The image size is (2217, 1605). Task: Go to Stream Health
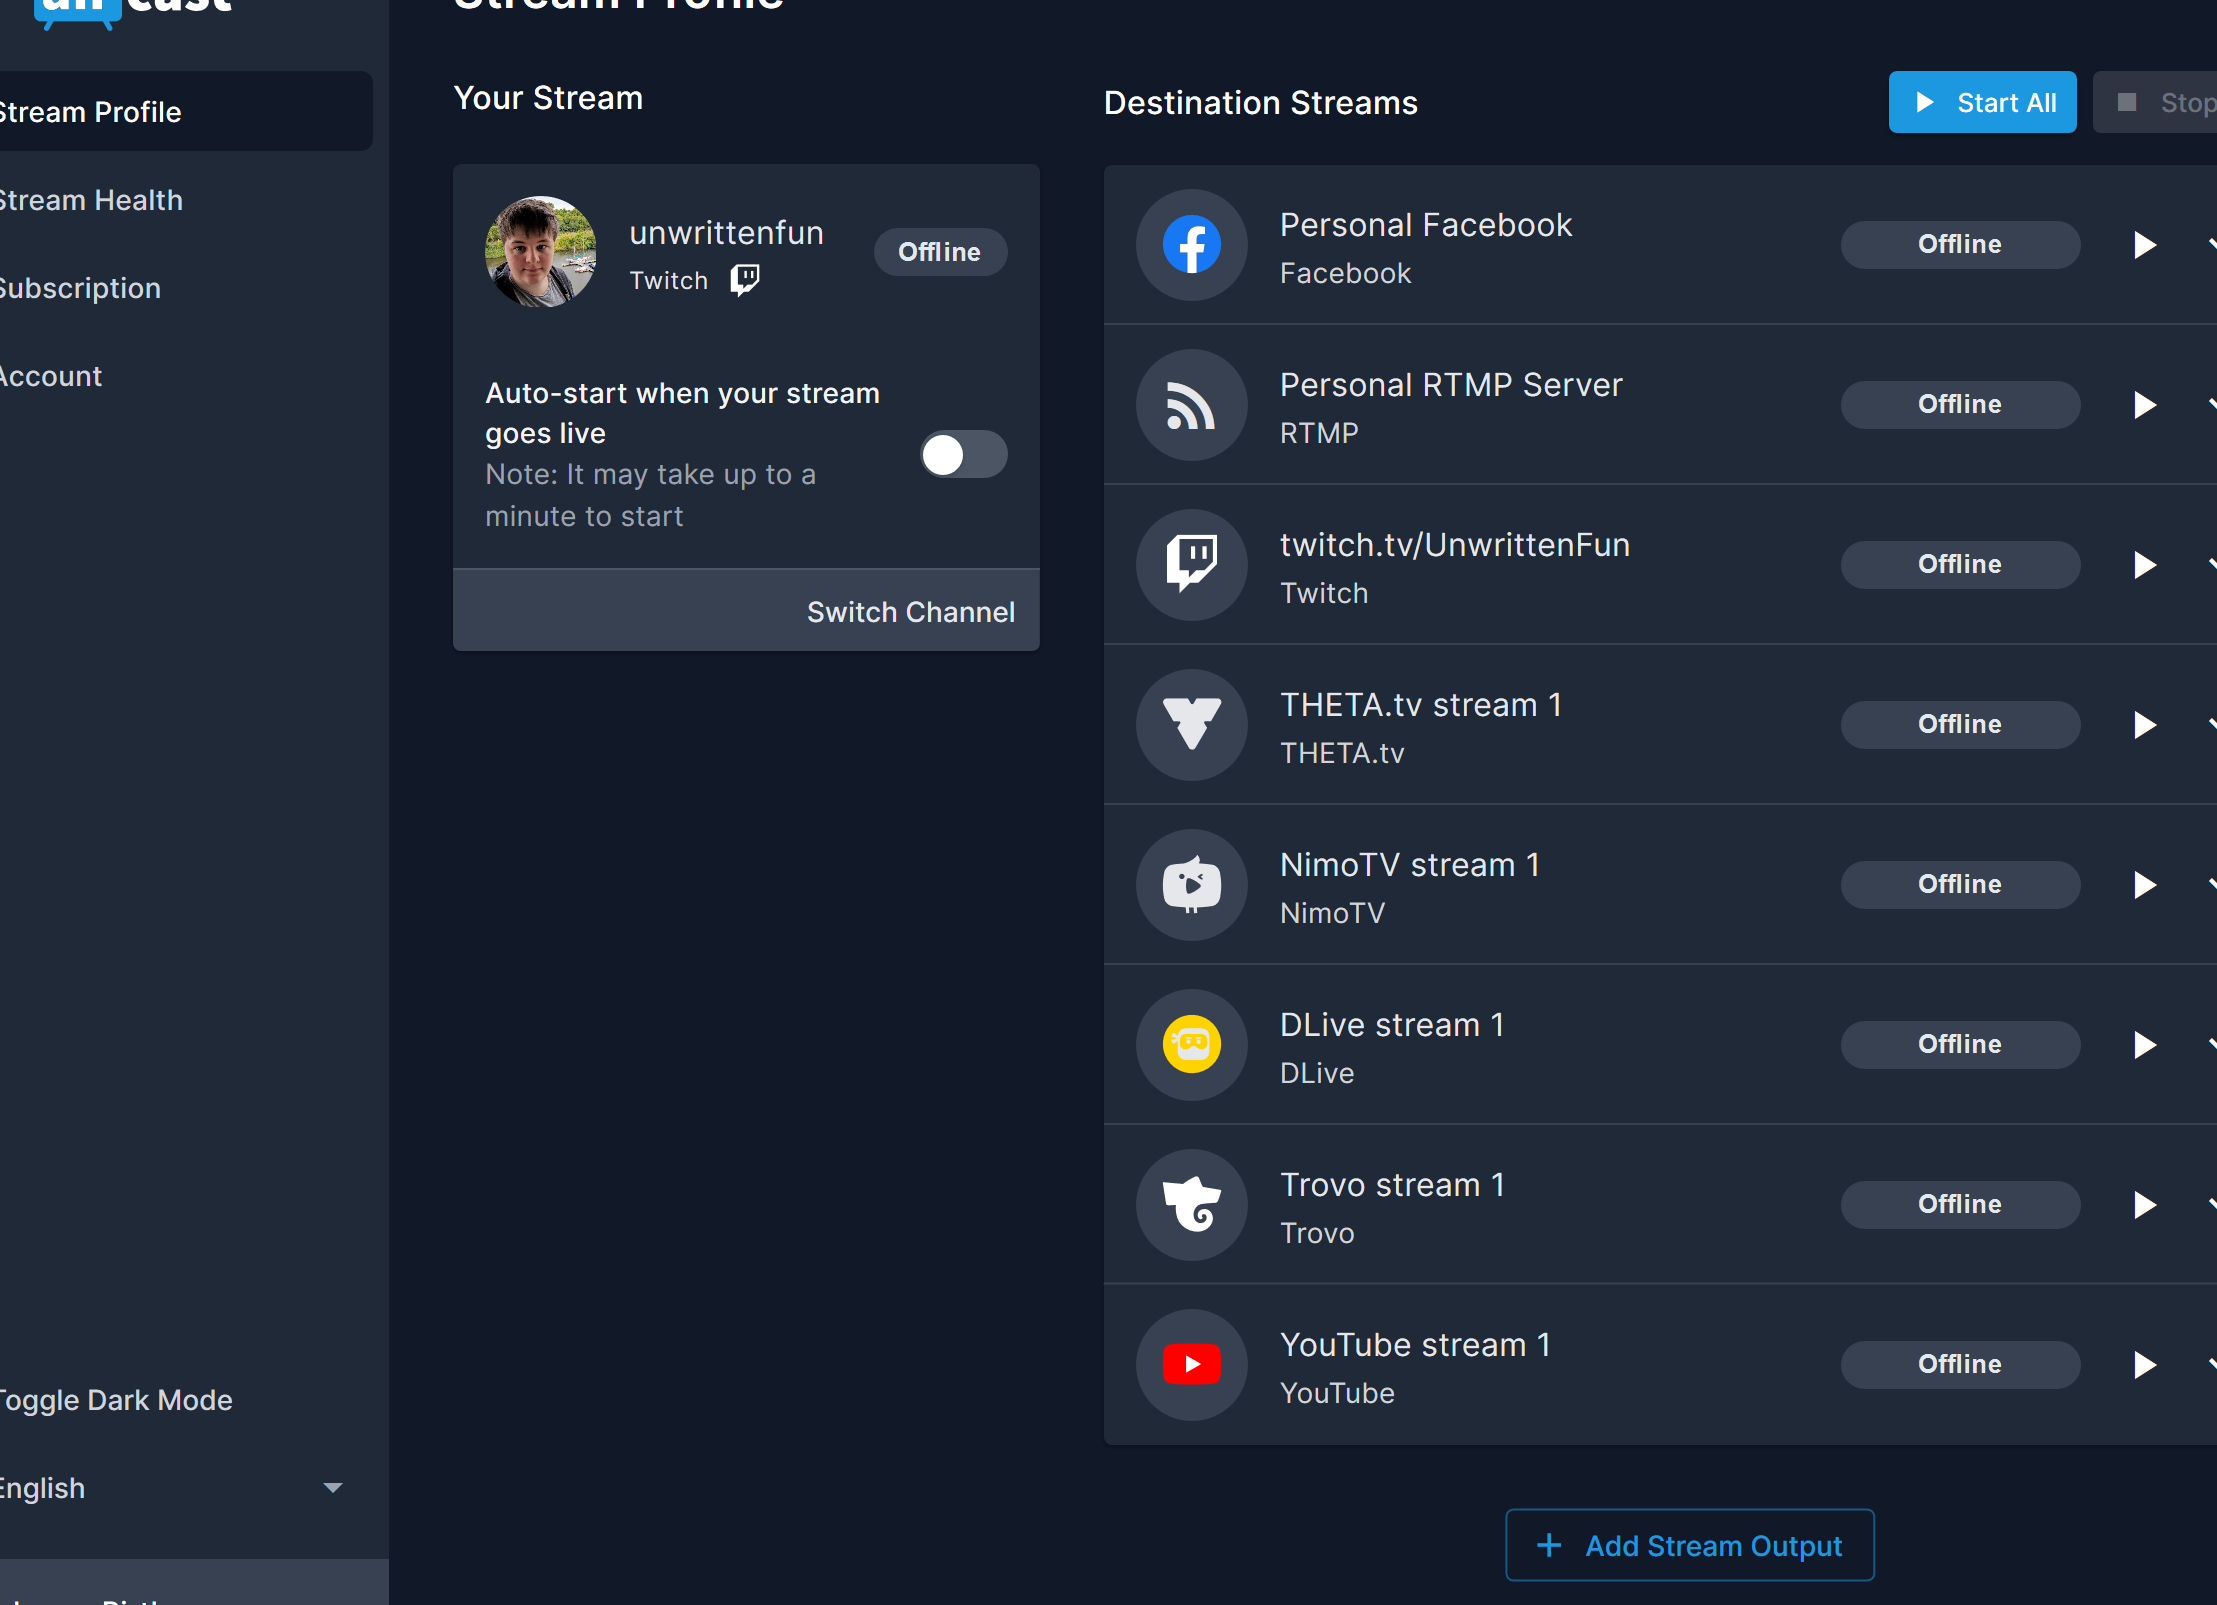tap(91, 200)
